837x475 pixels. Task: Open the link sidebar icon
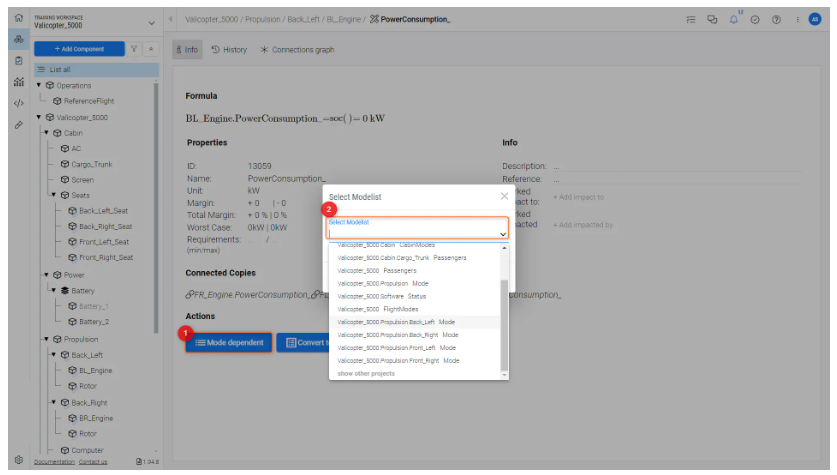coord(19,125)
